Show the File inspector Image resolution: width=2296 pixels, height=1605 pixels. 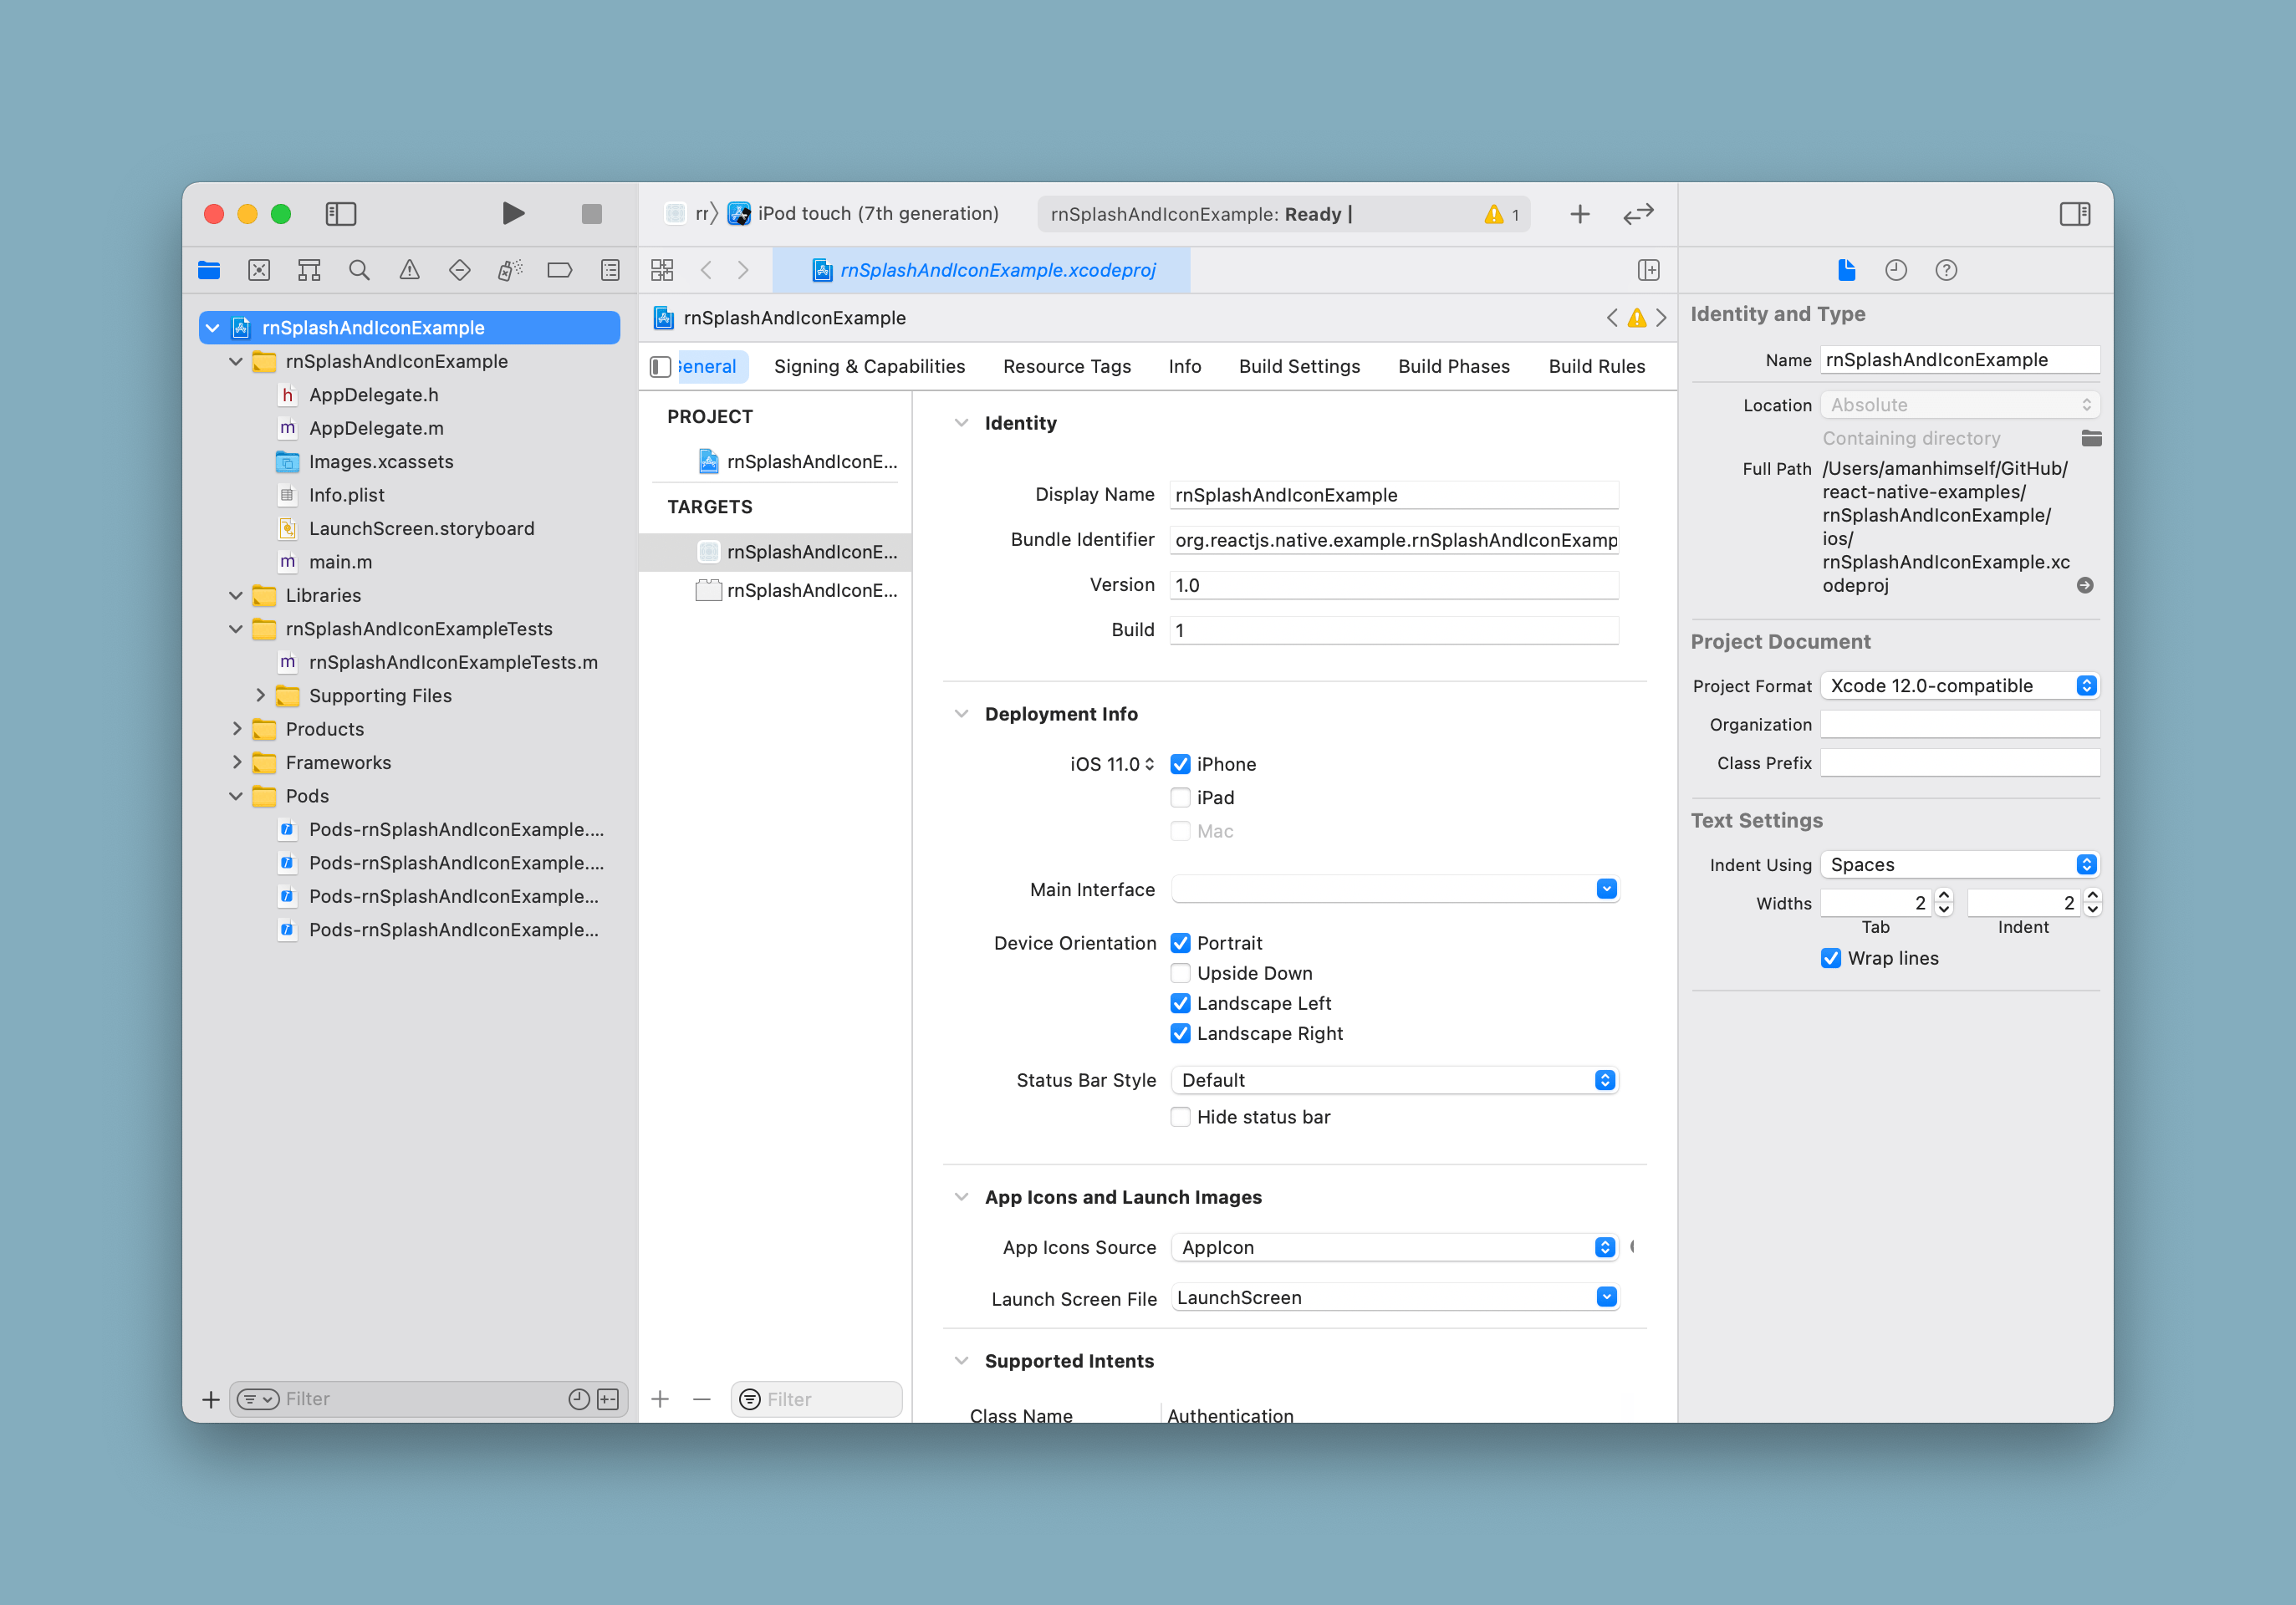tap(1846, 270)
